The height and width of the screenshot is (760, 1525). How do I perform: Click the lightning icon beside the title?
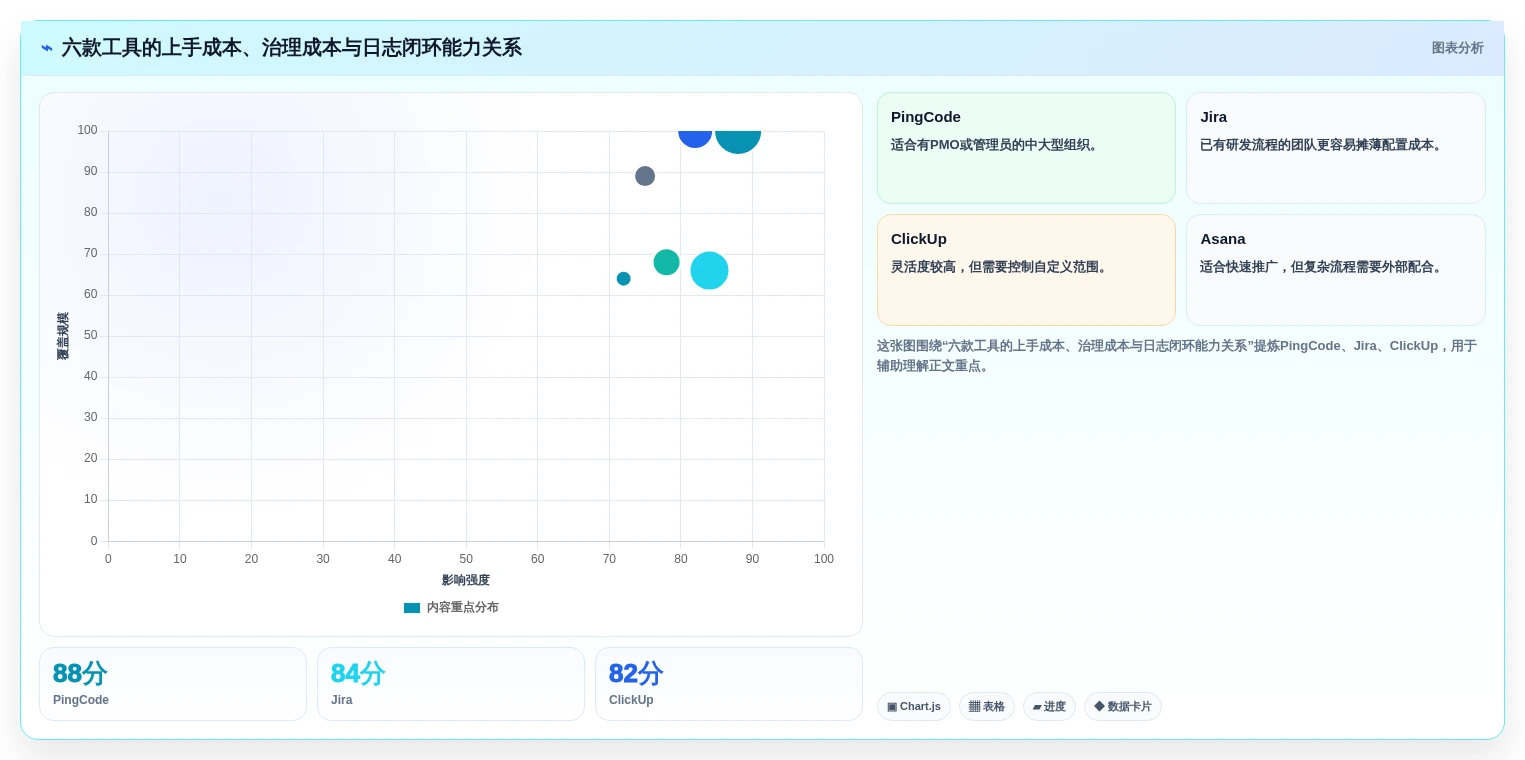pos(47,48)
